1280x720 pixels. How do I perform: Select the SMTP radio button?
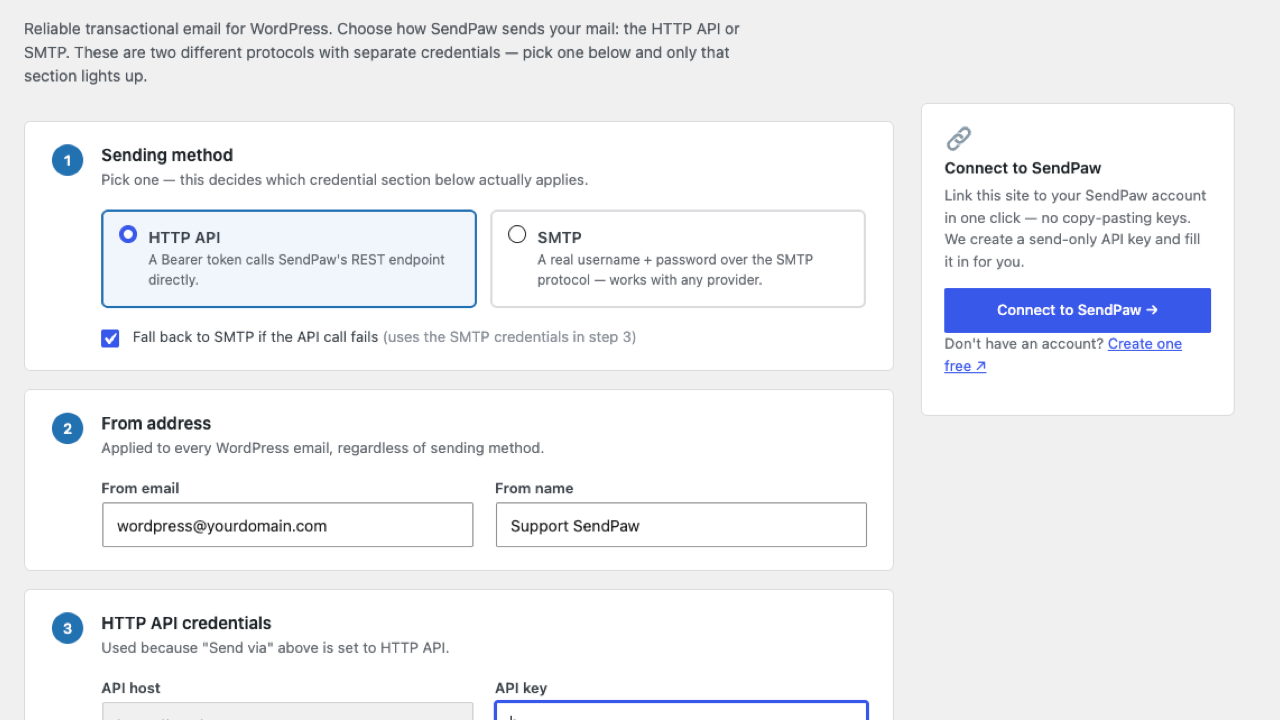(517, 234)
